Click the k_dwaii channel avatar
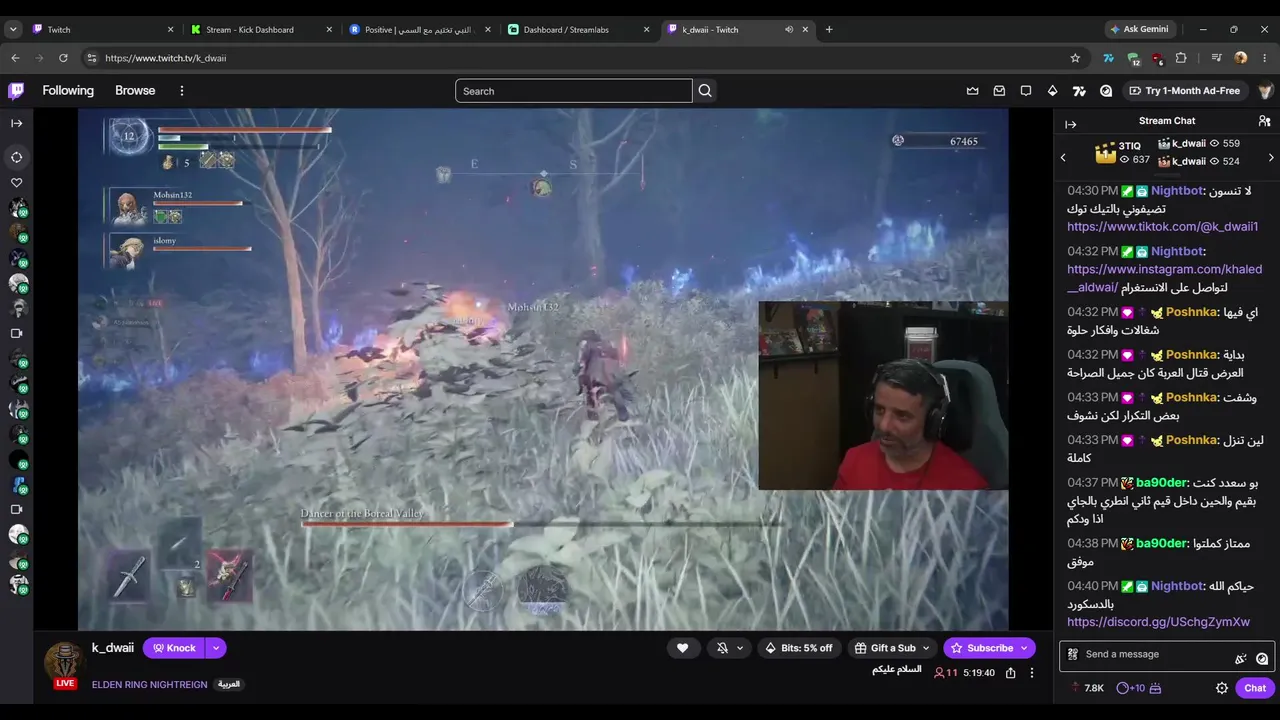The height and width of the screenshot is (720, 1280). (x=64, y=661)
